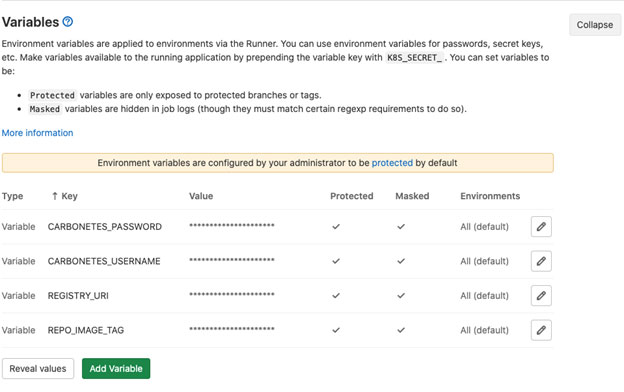Click the K8S_SECRET_ code label
Screen dimensions: 624x392
click(414, 58)
